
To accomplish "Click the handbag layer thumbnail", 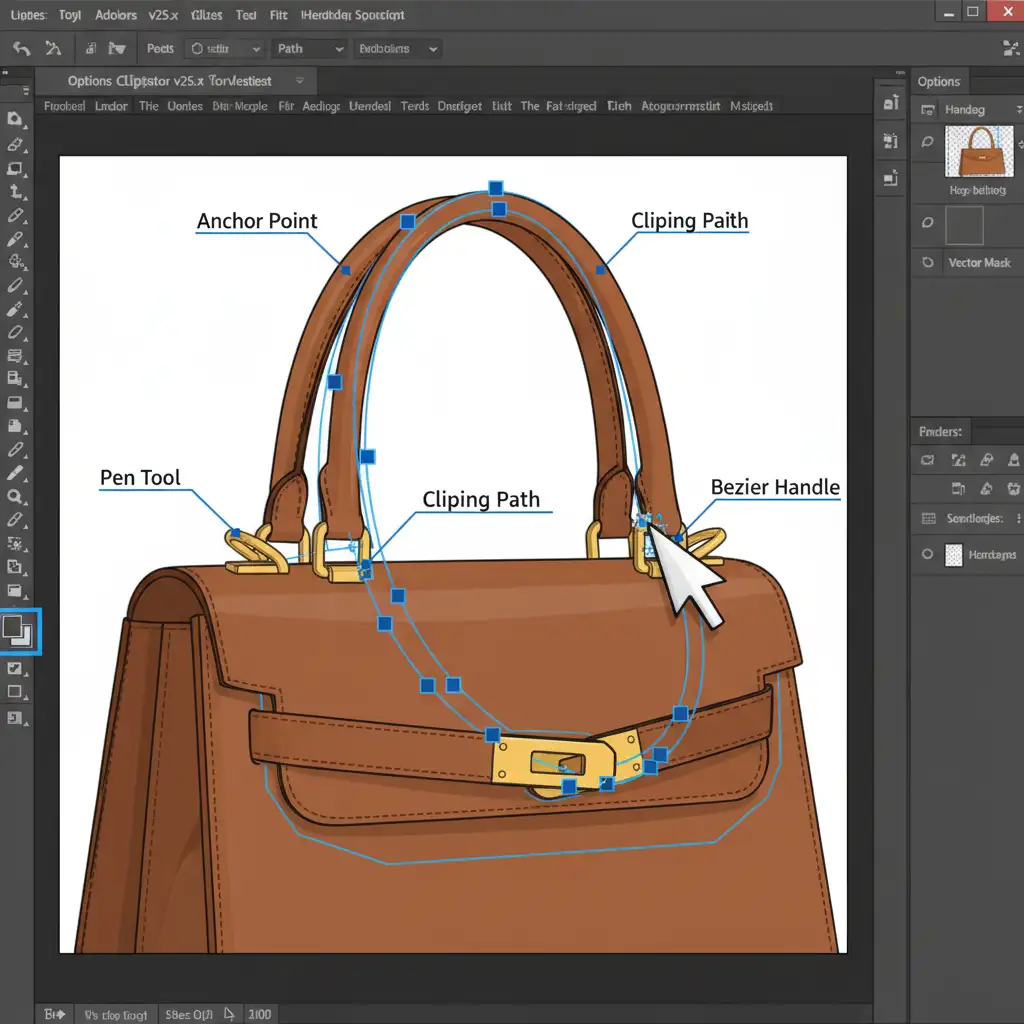I will click(979, 152).
